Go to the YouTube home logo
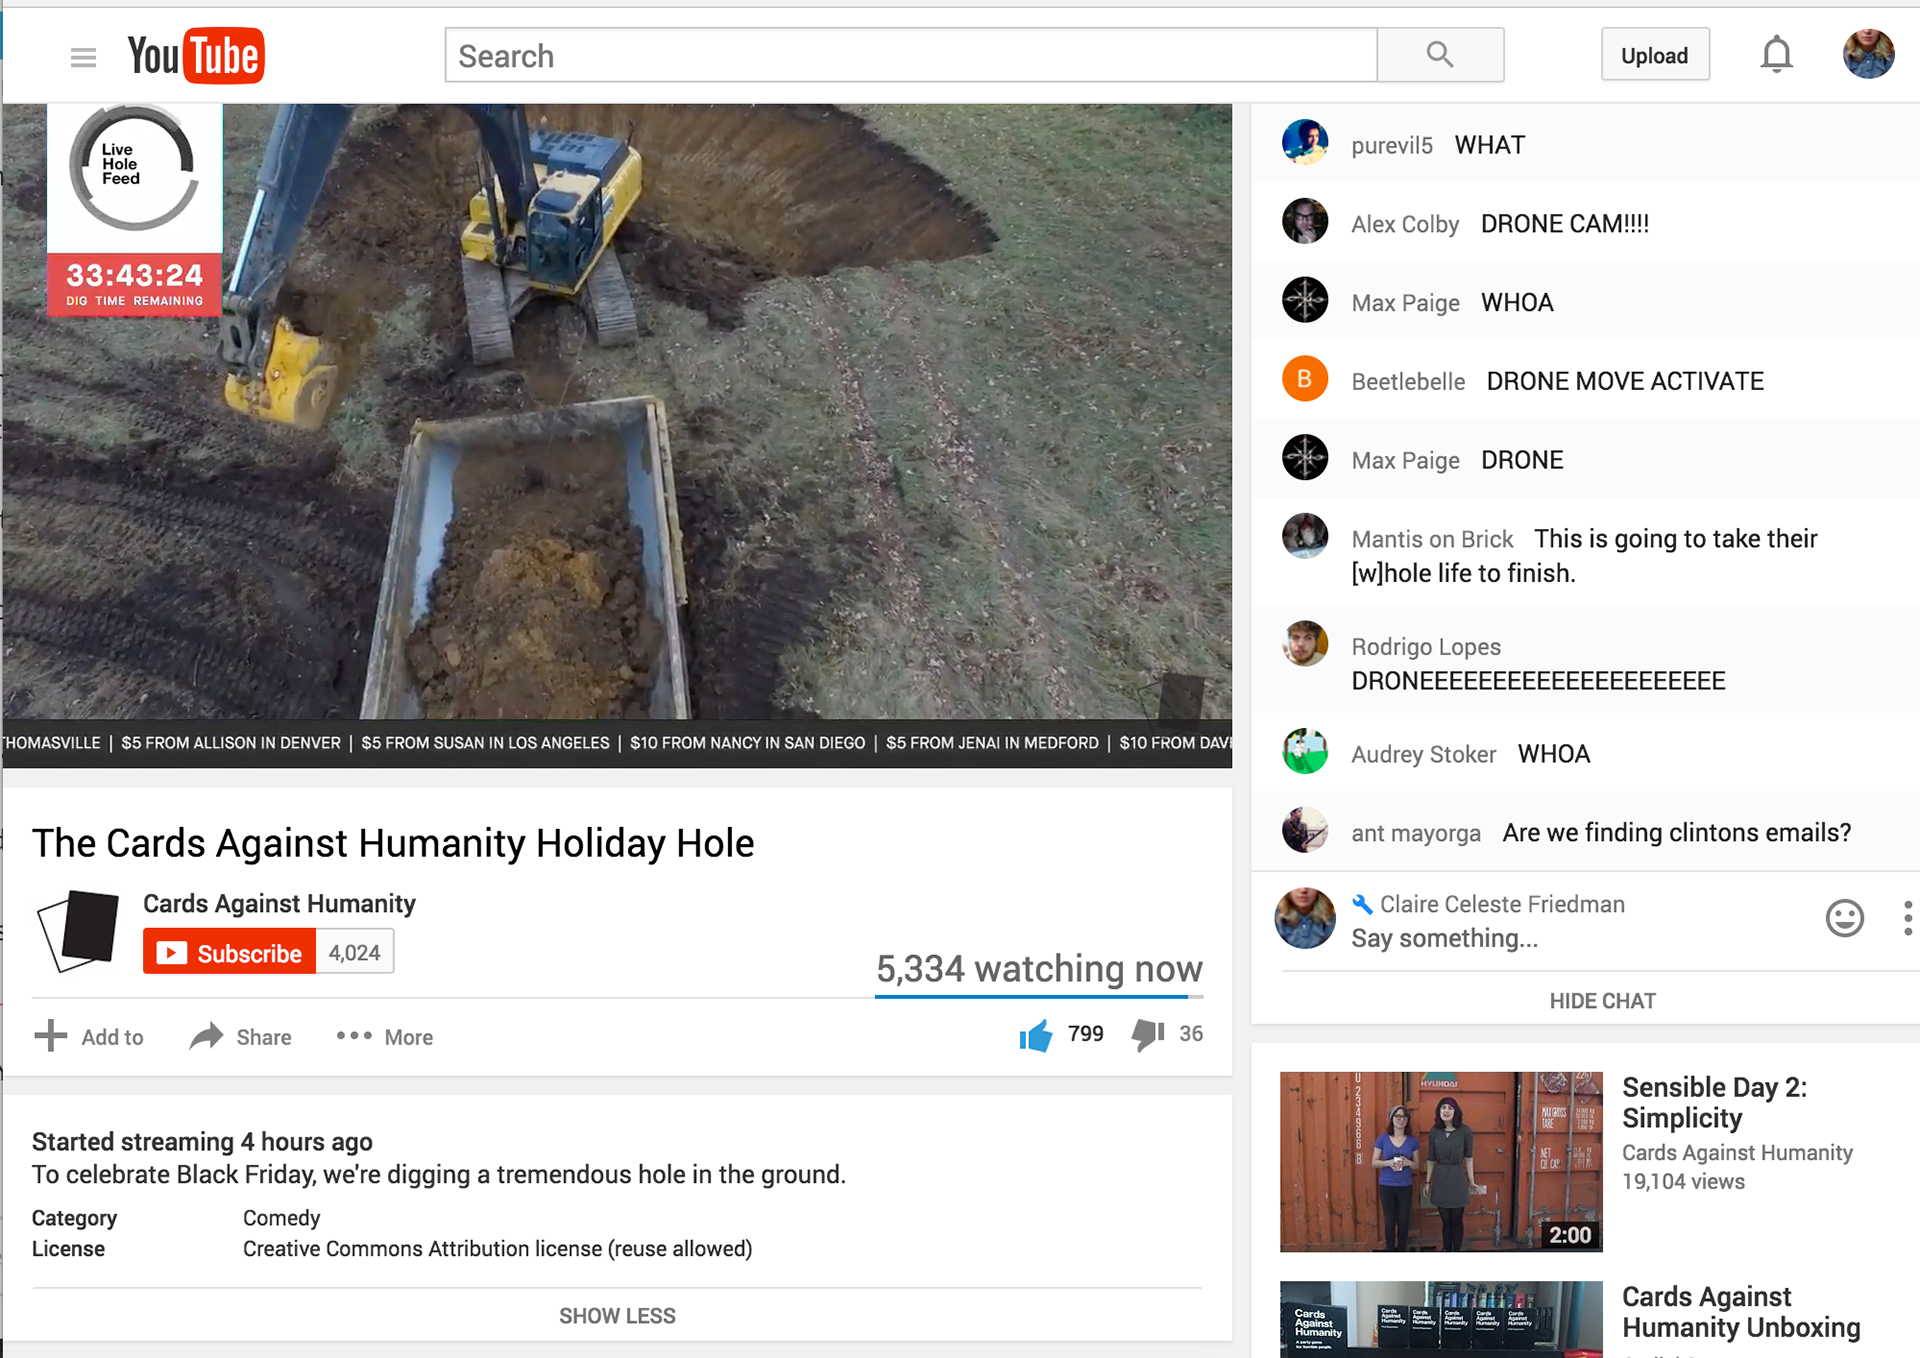 (x=196, y=56)
